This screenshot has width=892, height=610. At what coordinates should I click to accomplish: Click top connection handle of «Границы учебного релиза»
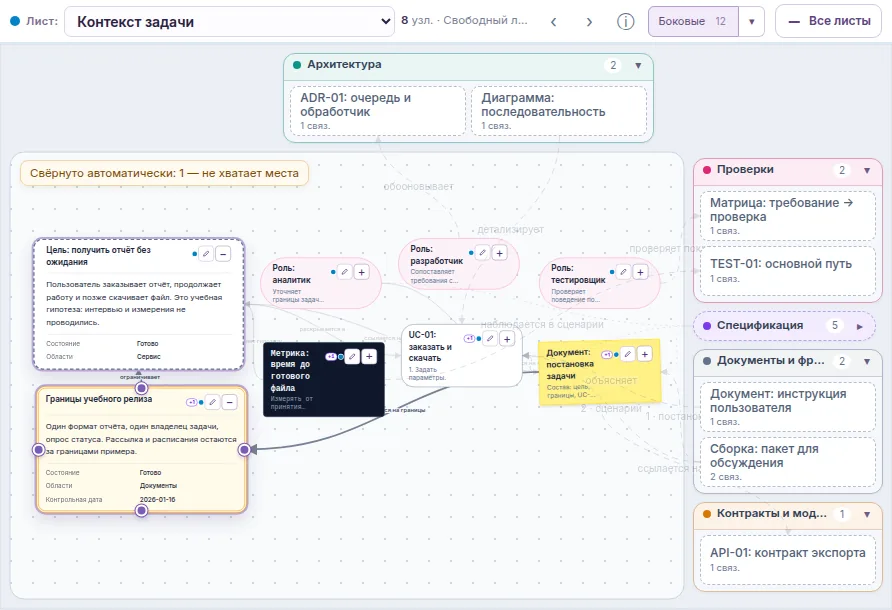pyautogui.click(x=142, y=388)
